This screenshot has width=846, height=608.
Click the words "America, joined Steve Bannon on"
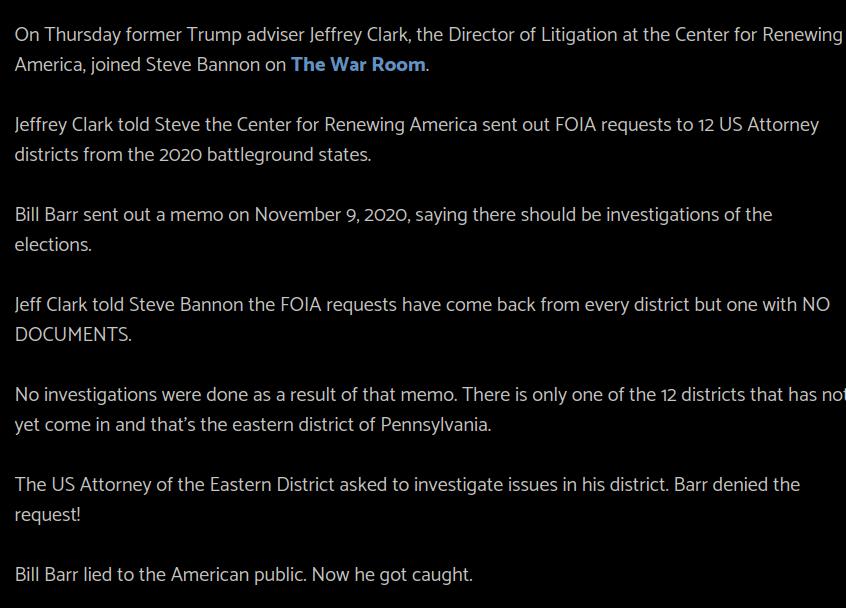tap(150, 65)
